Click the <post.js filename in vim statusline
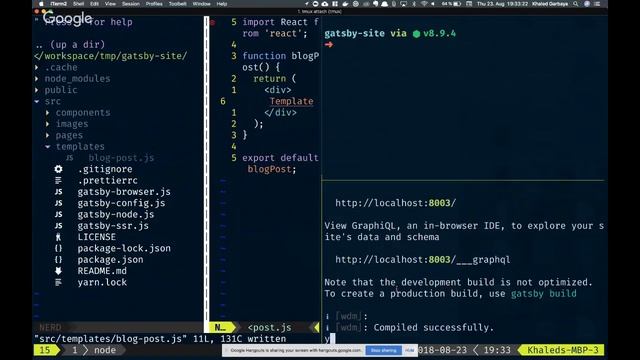 269,327
